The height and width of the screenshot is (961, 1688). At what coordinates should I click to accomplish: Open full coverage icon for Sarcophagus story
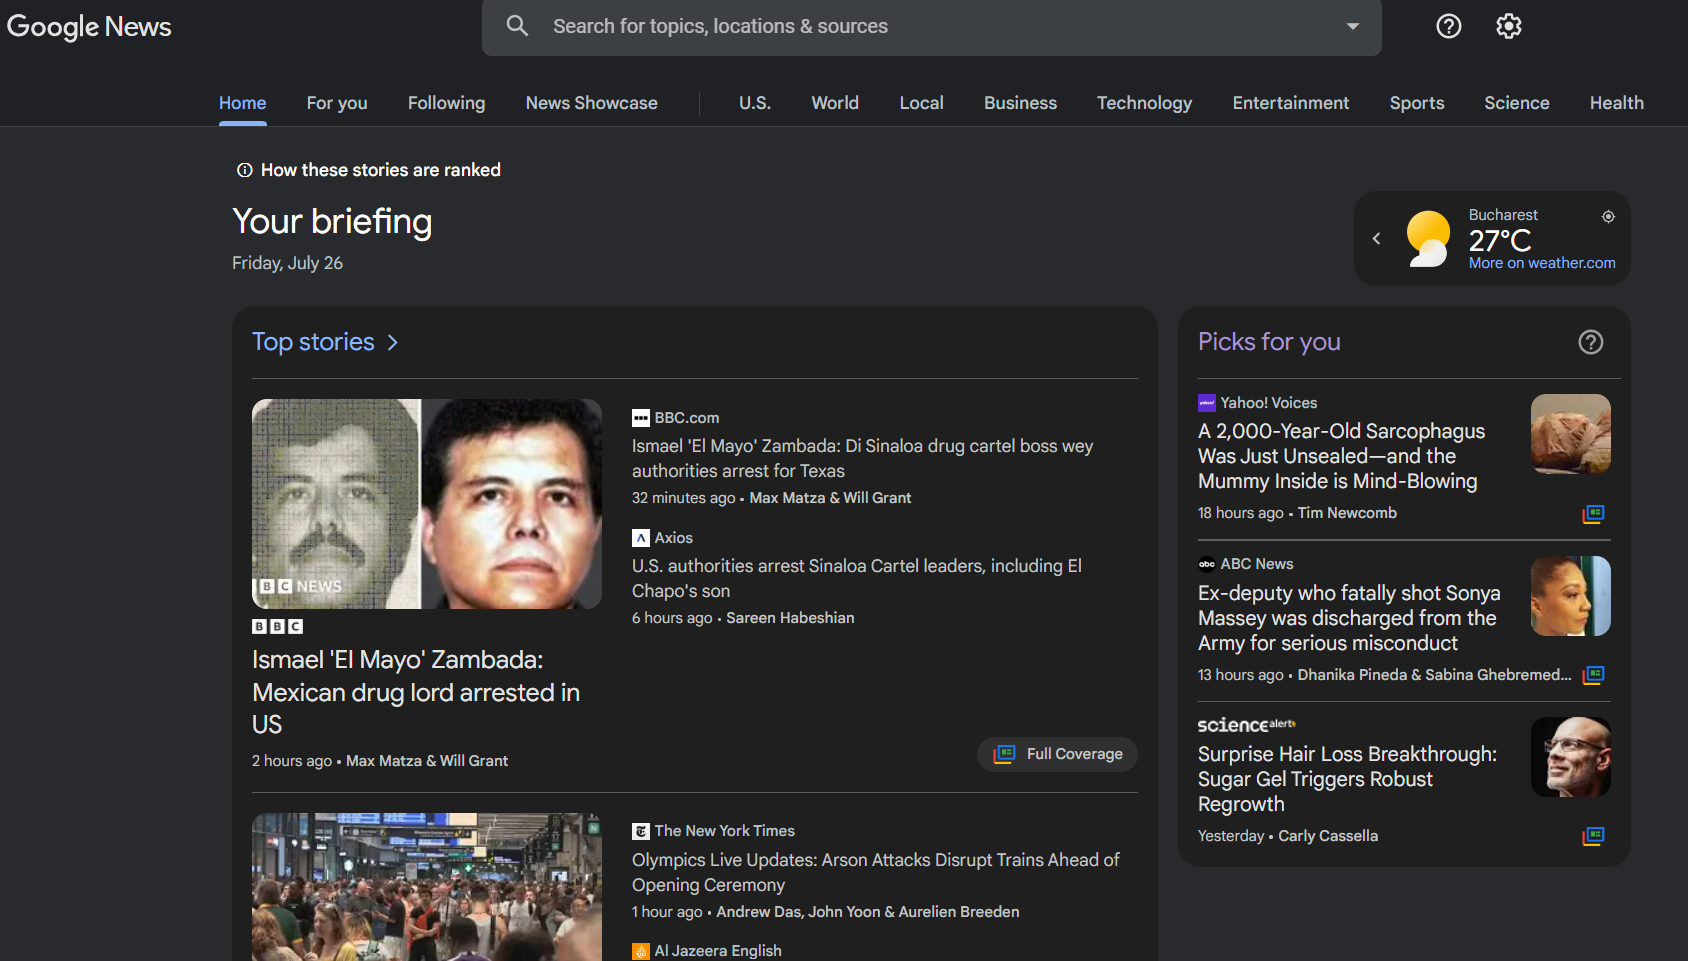[1593, 514]
